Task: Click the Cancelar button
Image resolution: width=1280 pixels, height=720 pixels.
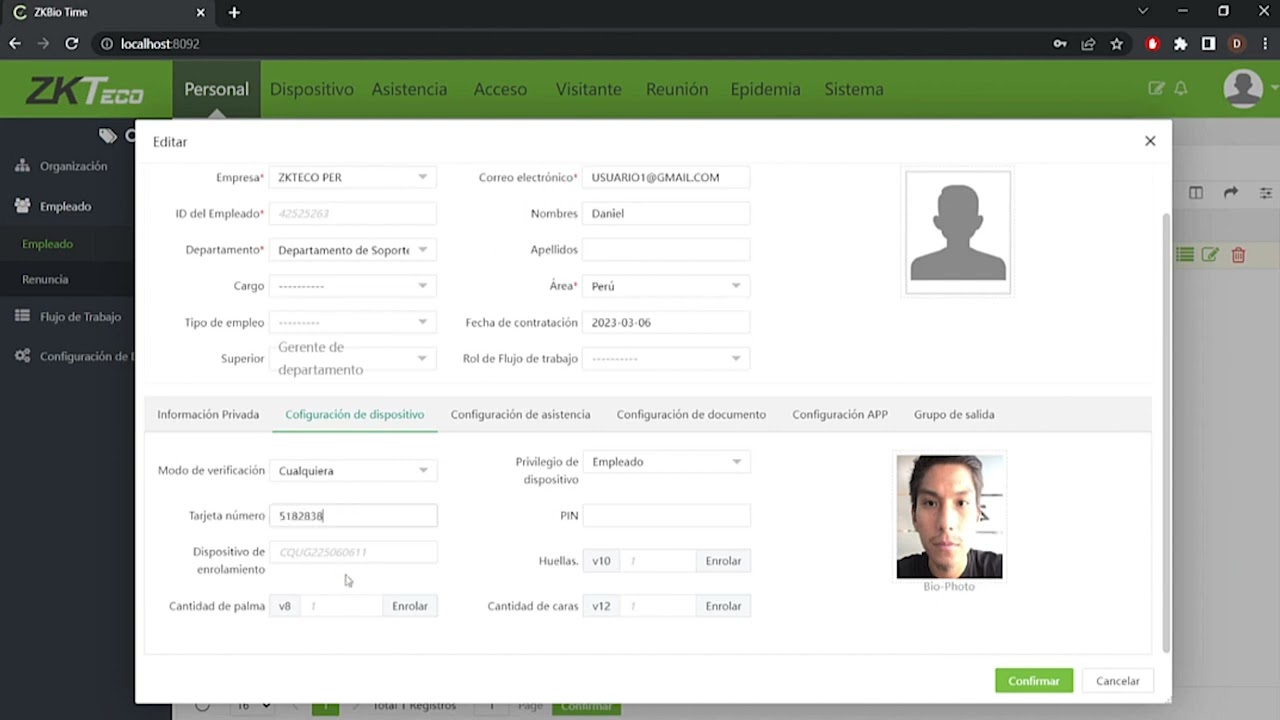Action: 1118,681
